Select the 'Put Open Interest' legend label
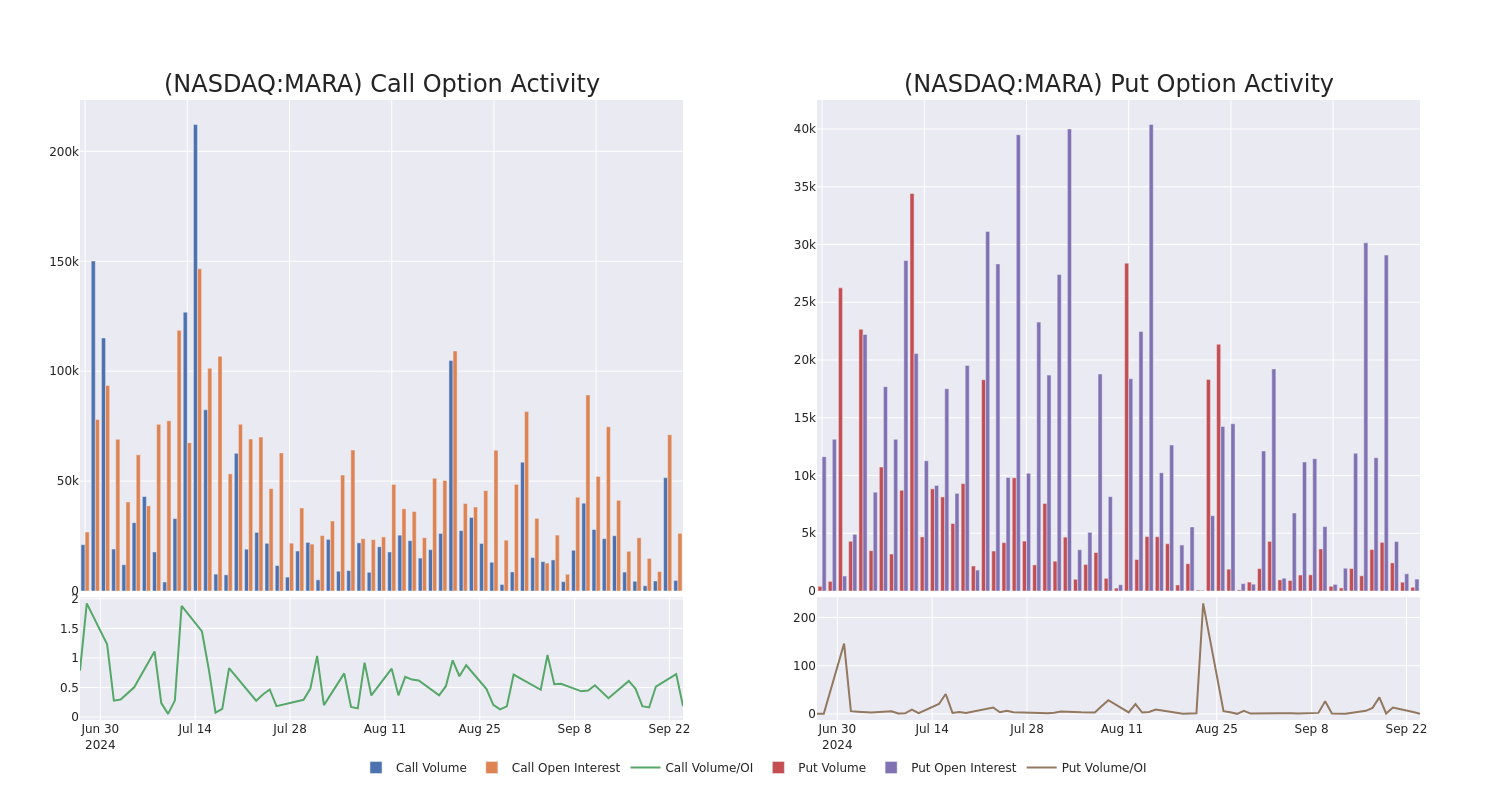 click(x=963, y=768)
